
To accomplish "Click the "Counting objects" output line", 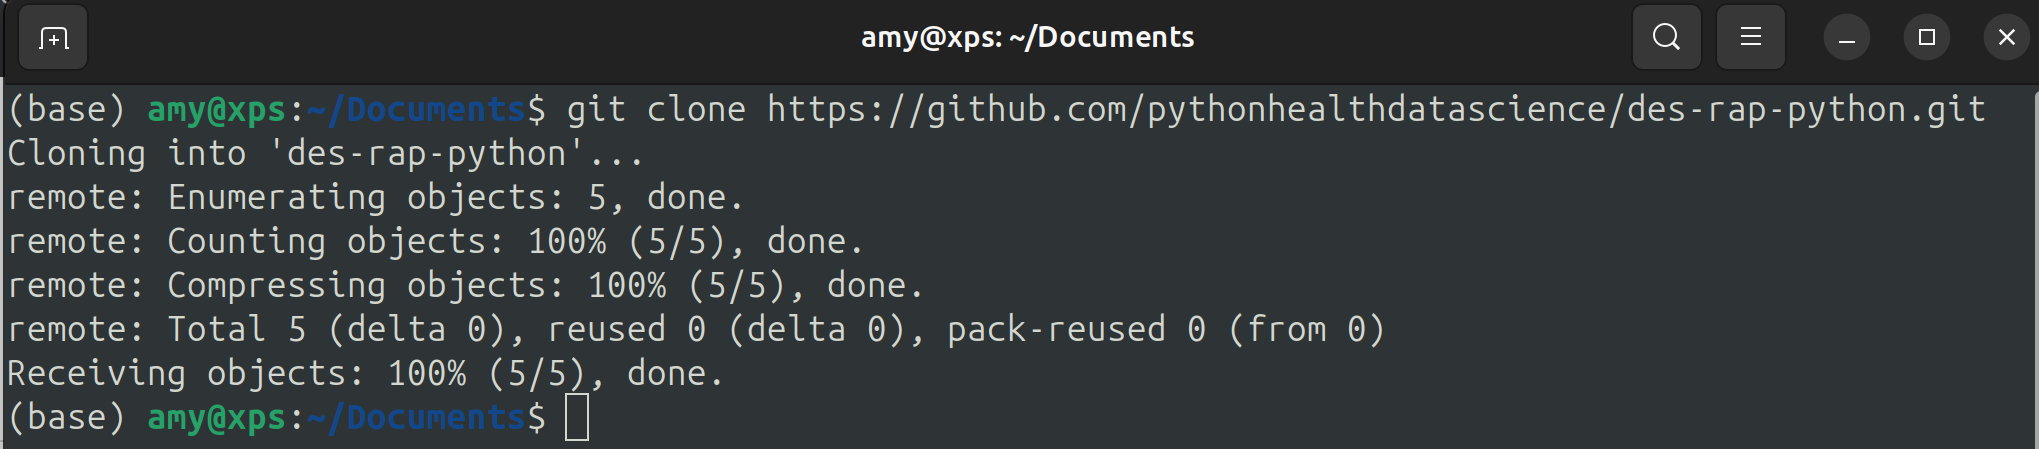I will (x=435, y=242).
